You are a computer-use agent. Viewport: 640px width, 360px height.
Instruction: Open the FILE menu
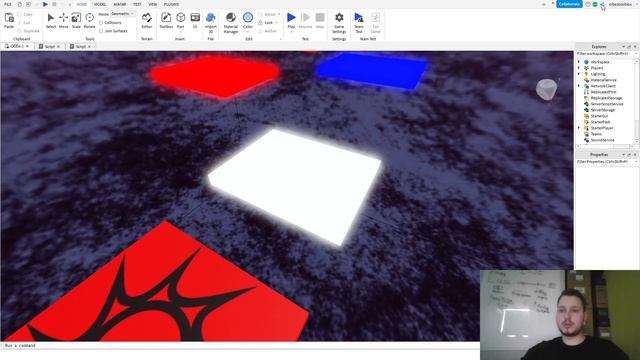pos(7,4)
